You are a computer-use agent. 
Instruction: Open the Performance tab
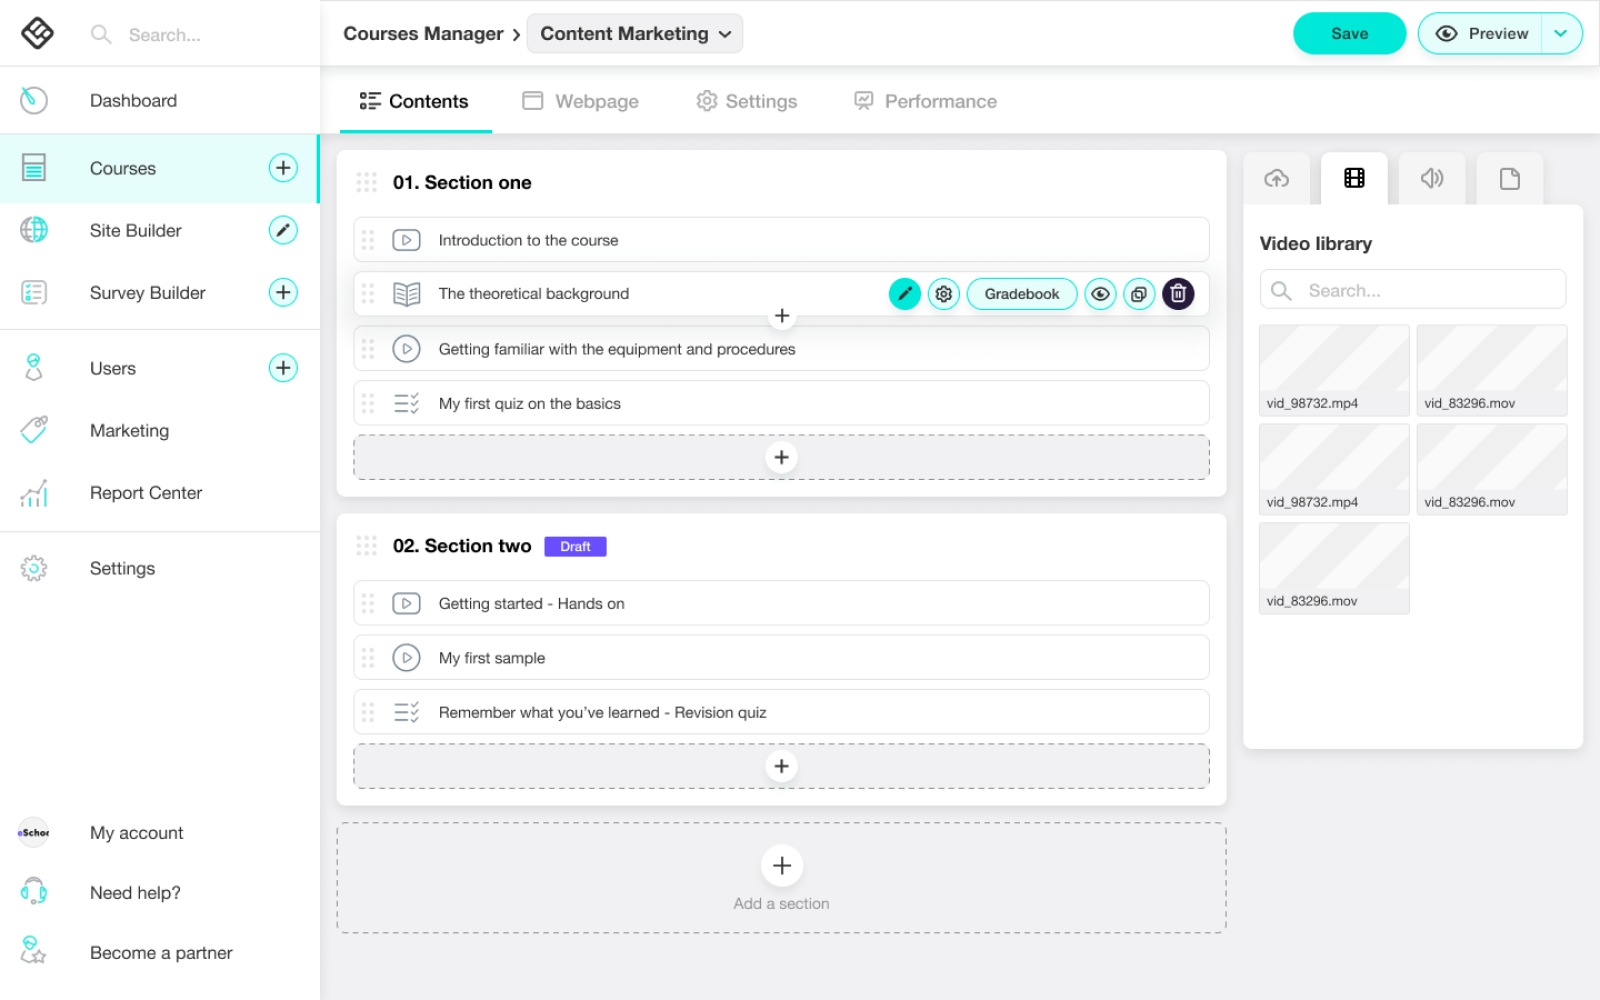[x=925, y=102]
